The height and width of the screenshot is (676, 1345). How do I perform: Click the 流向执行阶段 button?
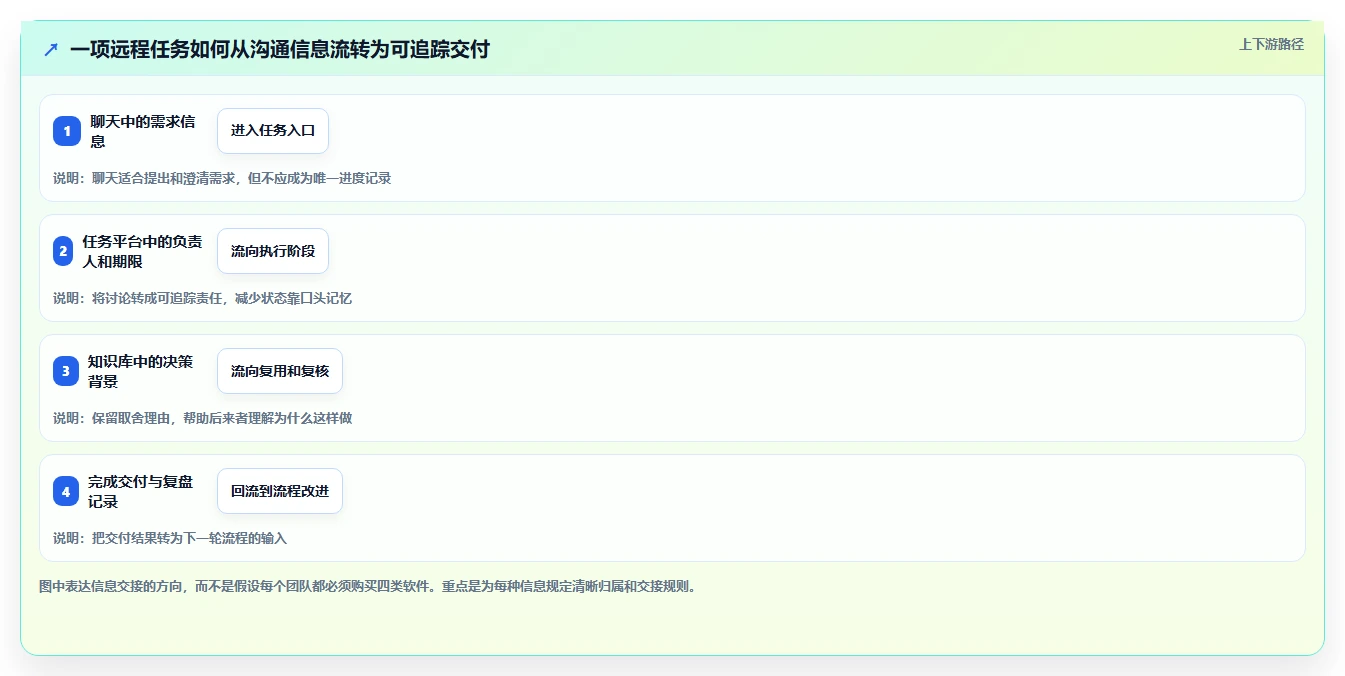(x=273, y=251)
